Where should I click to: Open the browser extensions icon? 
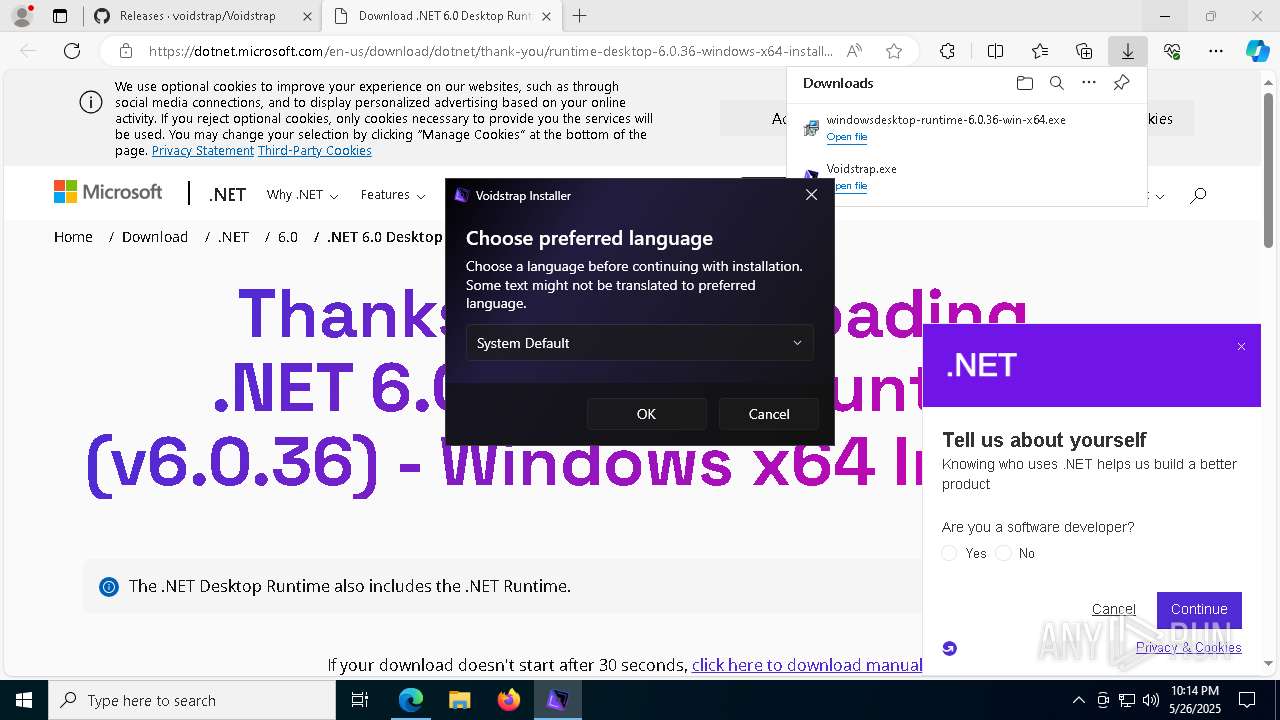tap(947, 51)
